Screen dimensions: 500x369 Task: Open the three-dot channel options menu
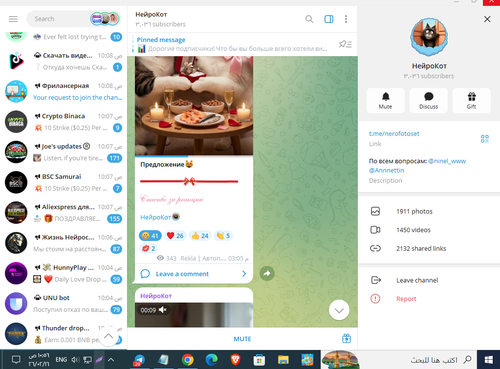[346, 19]
